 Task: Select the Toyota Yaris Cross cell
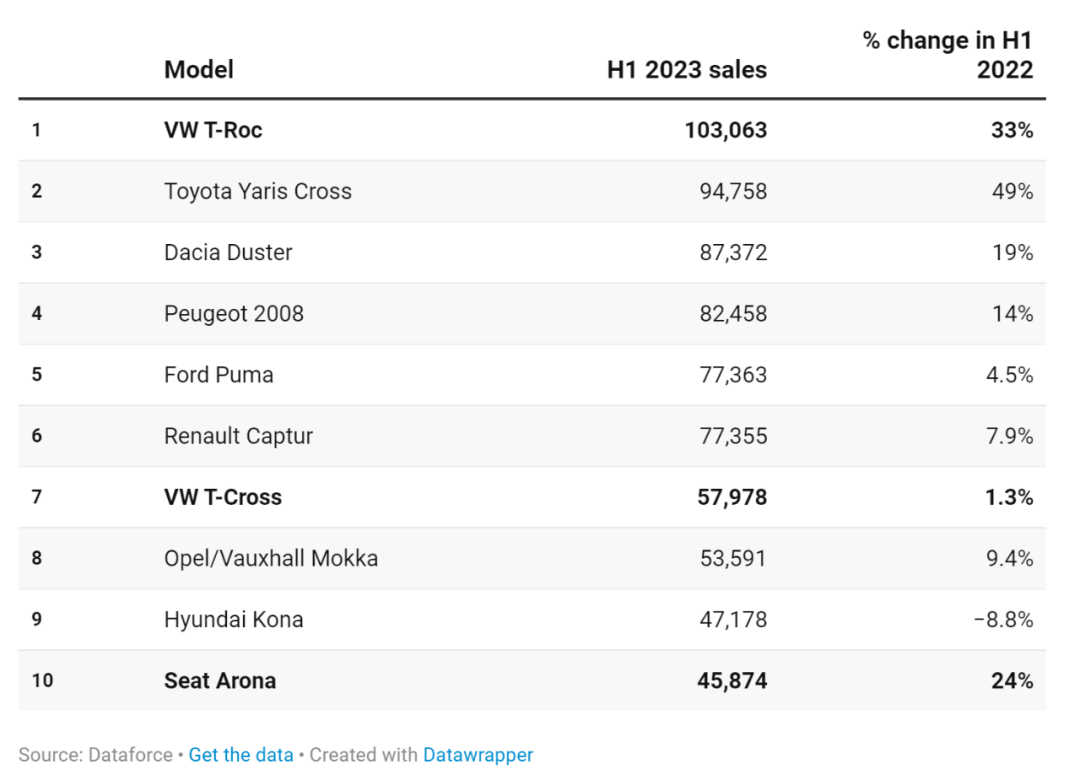(258, 191)
